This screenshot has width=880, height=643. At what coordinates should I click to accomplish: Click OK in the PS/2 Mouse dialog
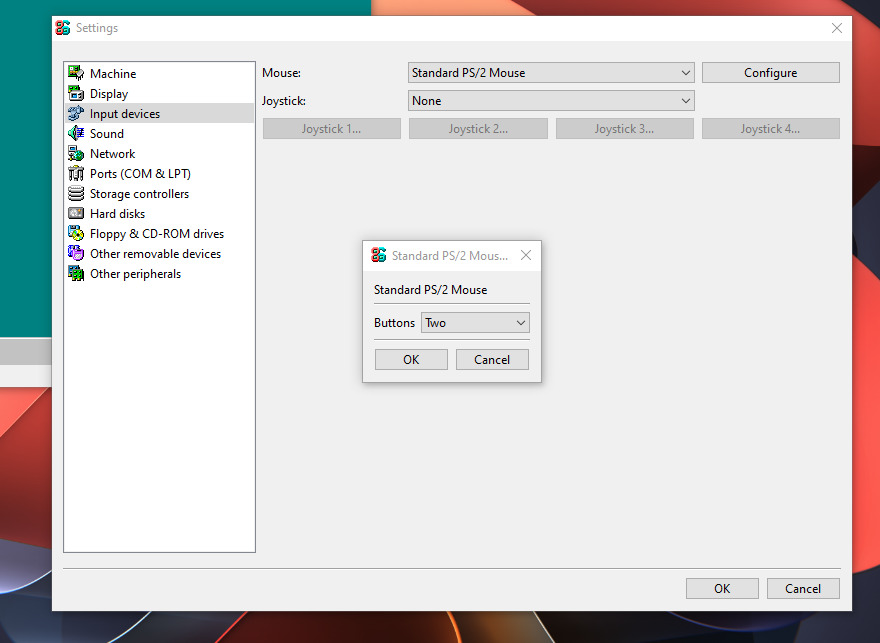coord(411,360)
